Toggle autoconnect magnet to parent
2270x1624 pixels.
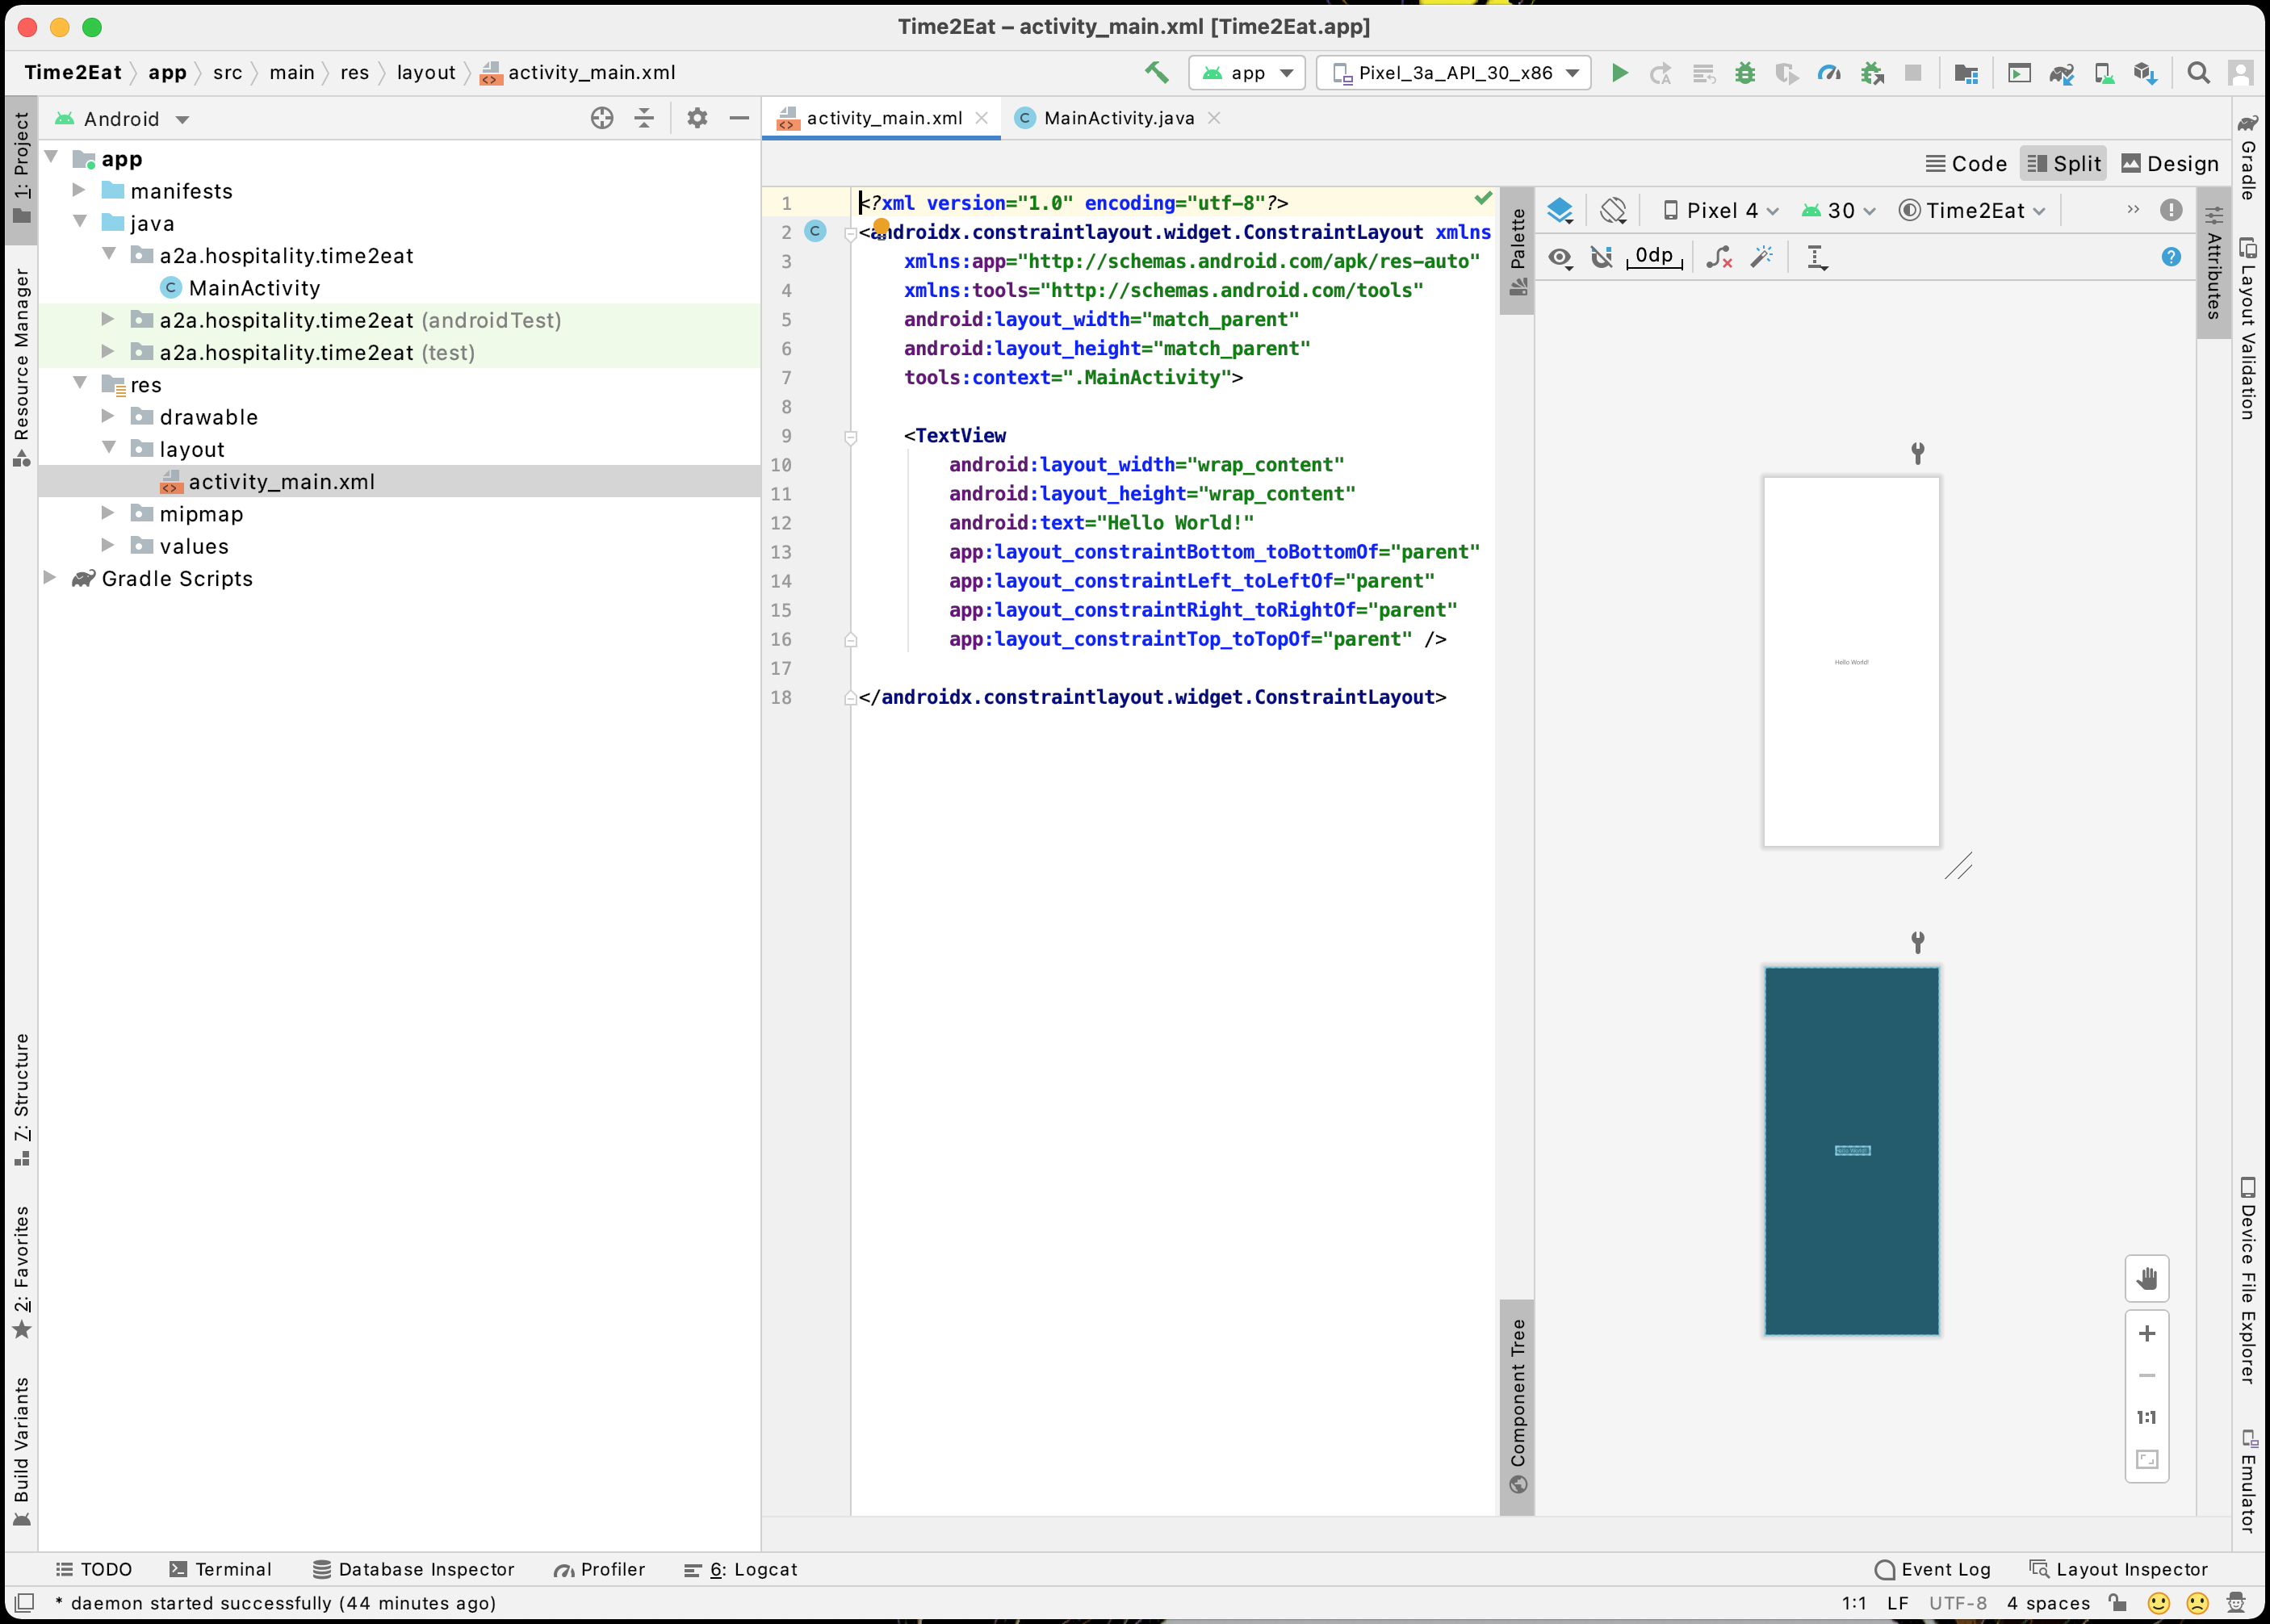(1602, 257)
